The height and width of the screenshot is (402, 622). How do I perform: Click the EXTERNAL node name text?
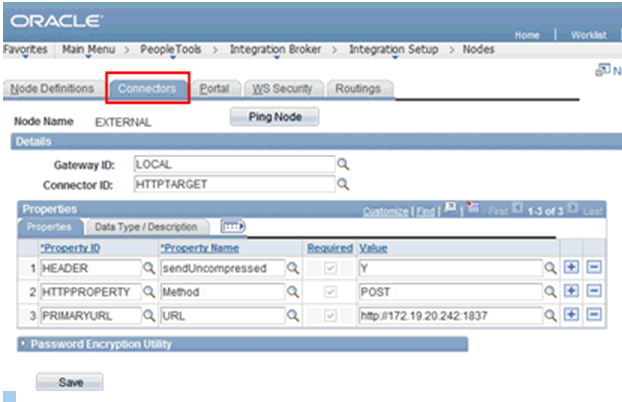(123, 122)
